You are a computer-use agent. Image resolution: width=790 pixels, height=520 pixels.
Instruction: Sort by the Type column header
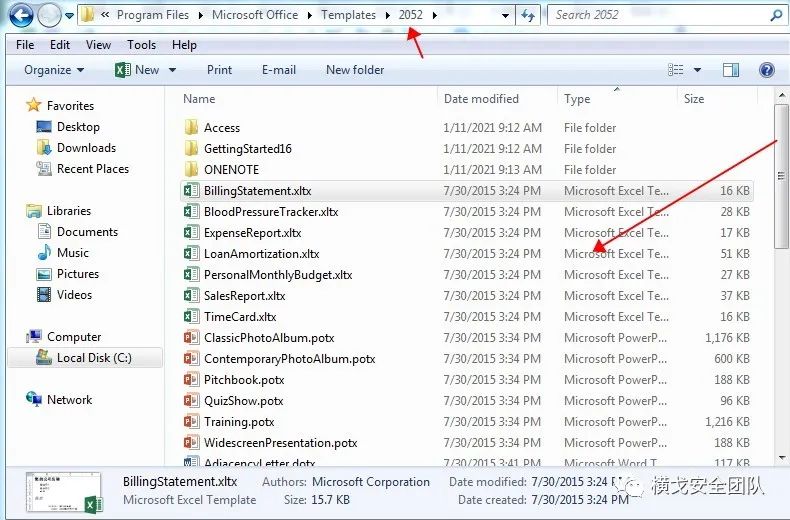click(577, 99)
